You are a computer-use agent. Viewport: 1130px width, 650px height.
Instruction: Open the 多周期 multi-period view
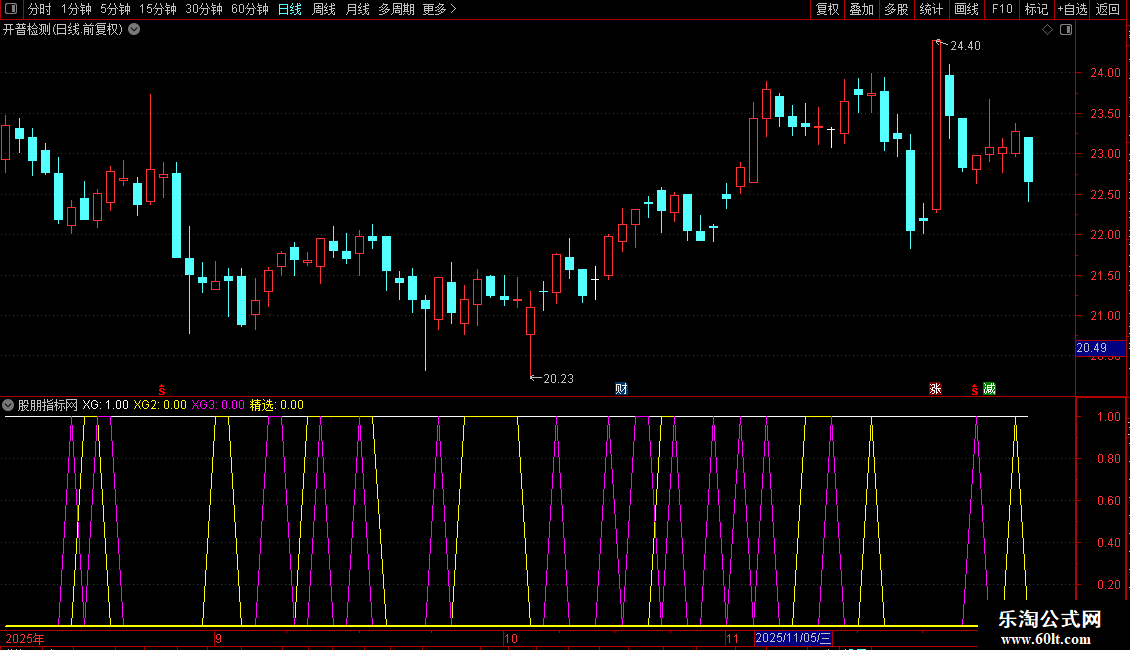[396, 9]
